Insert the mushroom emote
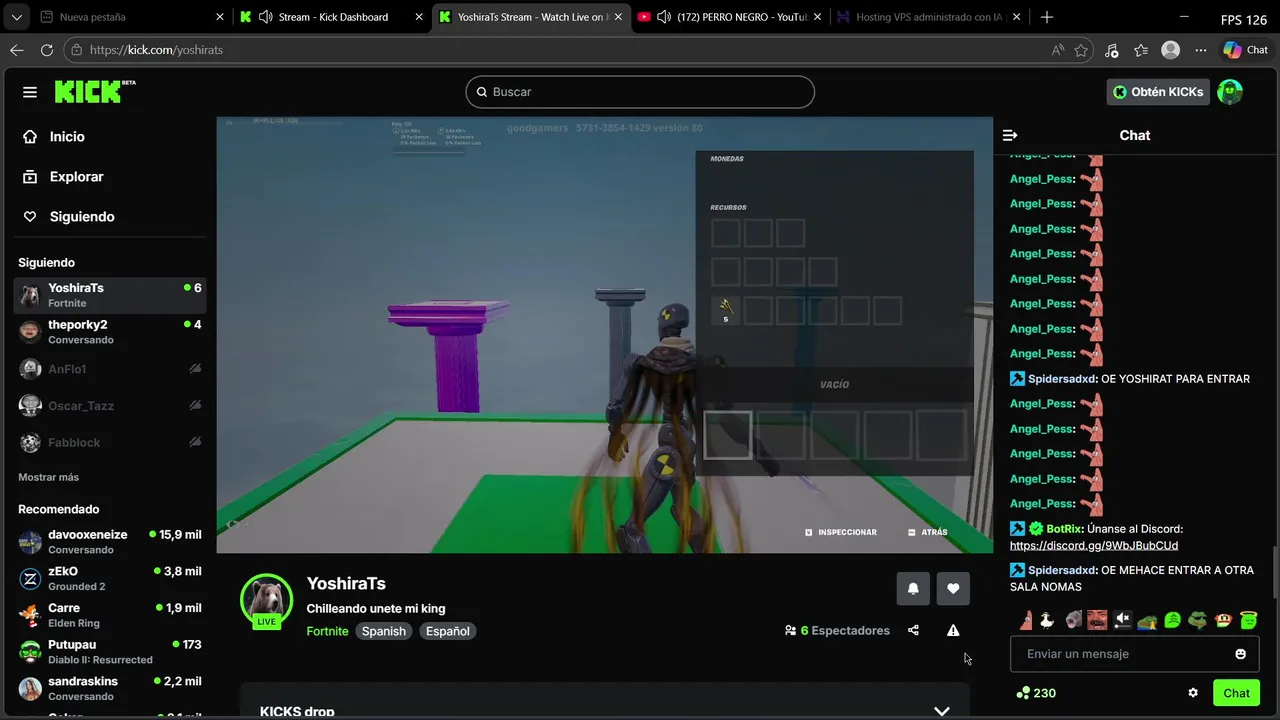 [1222, 620]
